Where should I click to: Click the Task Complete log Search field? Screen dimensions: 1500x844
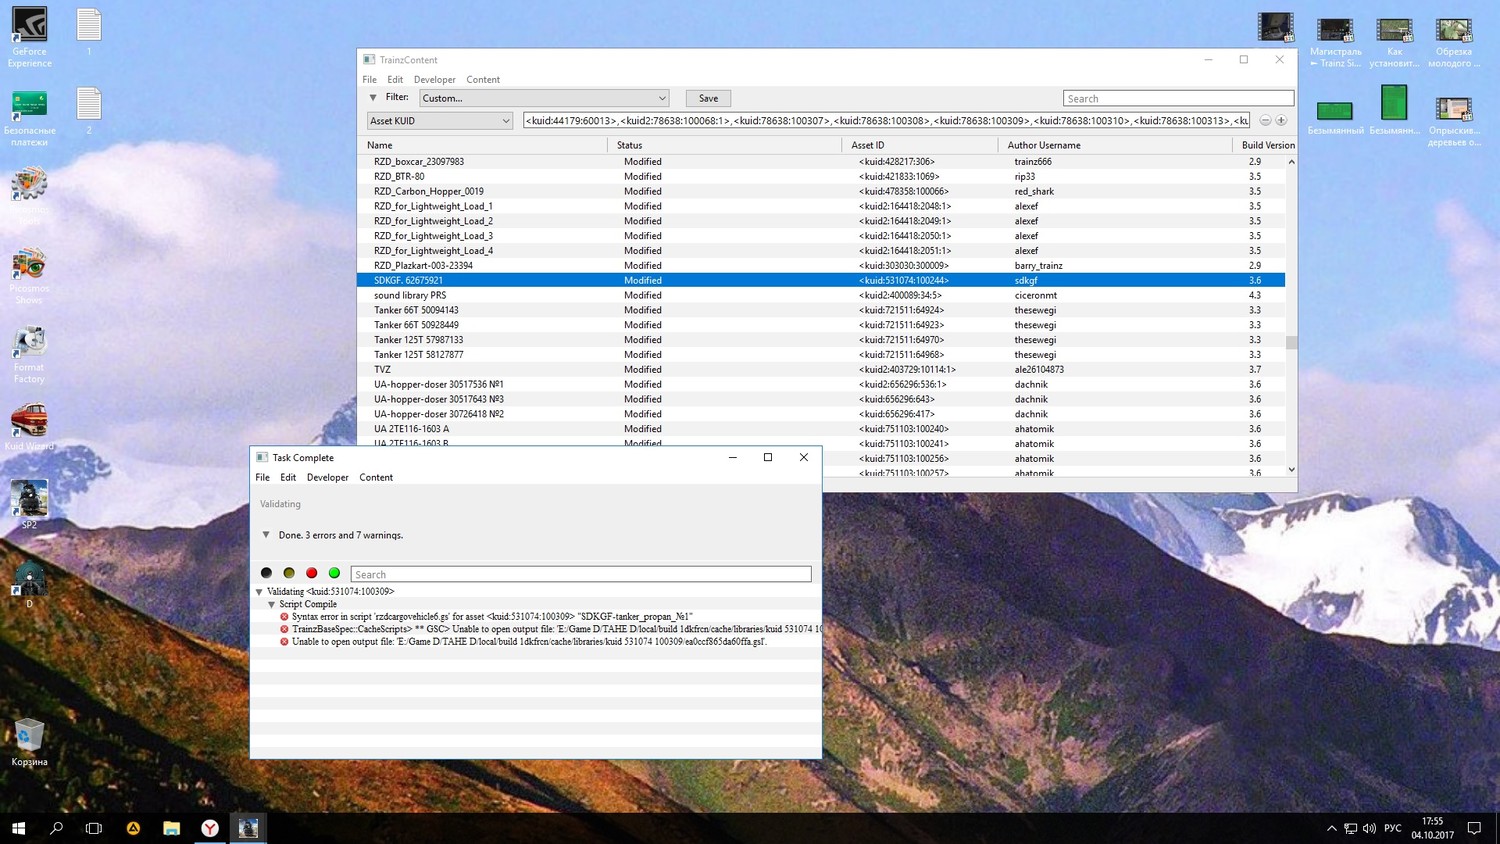pos(581,574)
